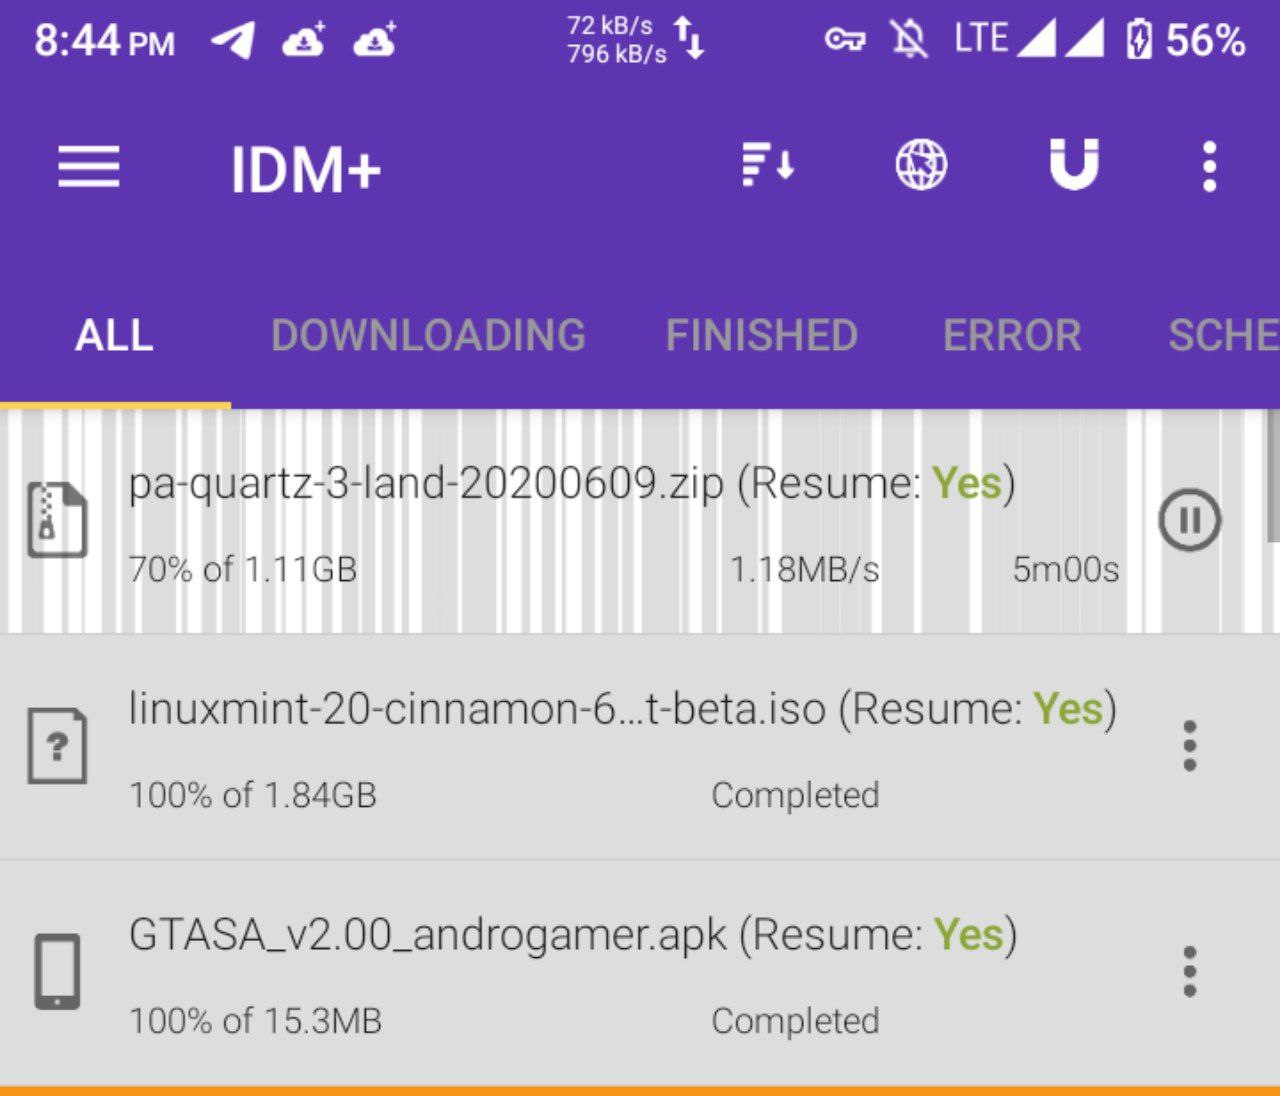This screenshot has height=1096, width=1280.
Task: Tap the unknown file icon of linuxmint
Action: [57, 746]
